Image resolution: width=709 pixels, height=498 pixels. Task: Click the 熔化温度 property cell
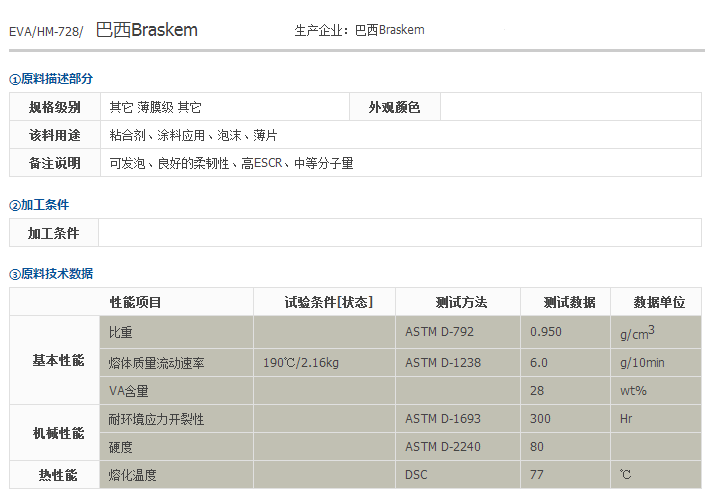[176, 474]
